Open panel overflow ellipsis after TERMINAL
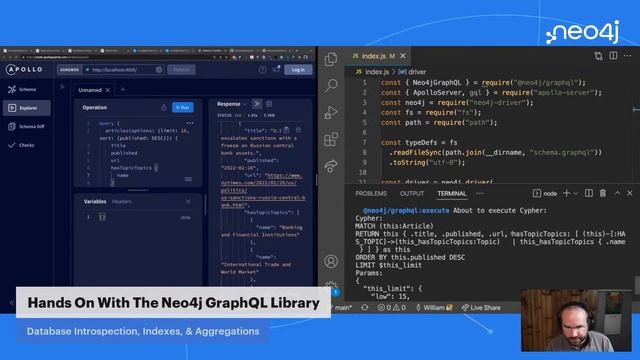The image size is (640, 360). [x=480, y=193]
